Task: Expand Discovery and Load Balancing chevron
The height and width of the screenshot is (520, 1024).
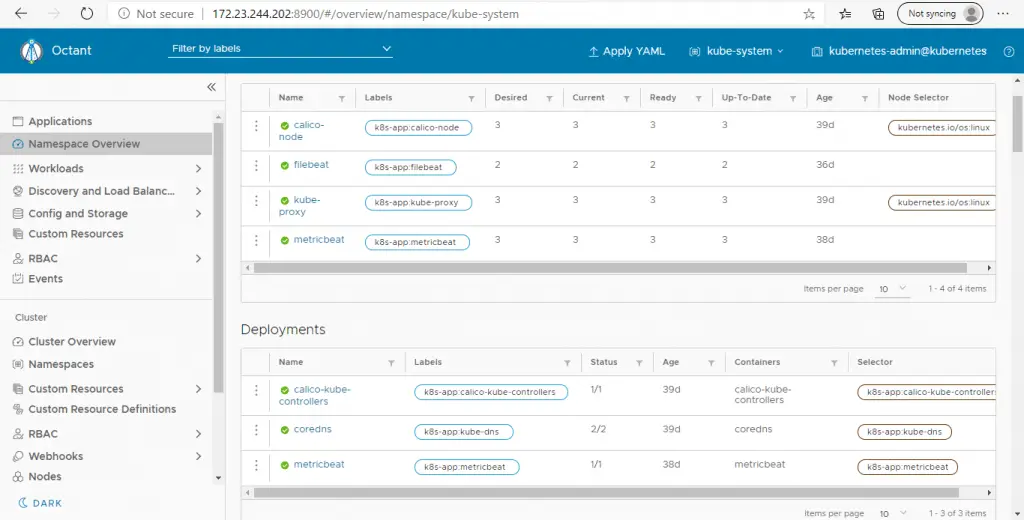Action: click(199, 191)
